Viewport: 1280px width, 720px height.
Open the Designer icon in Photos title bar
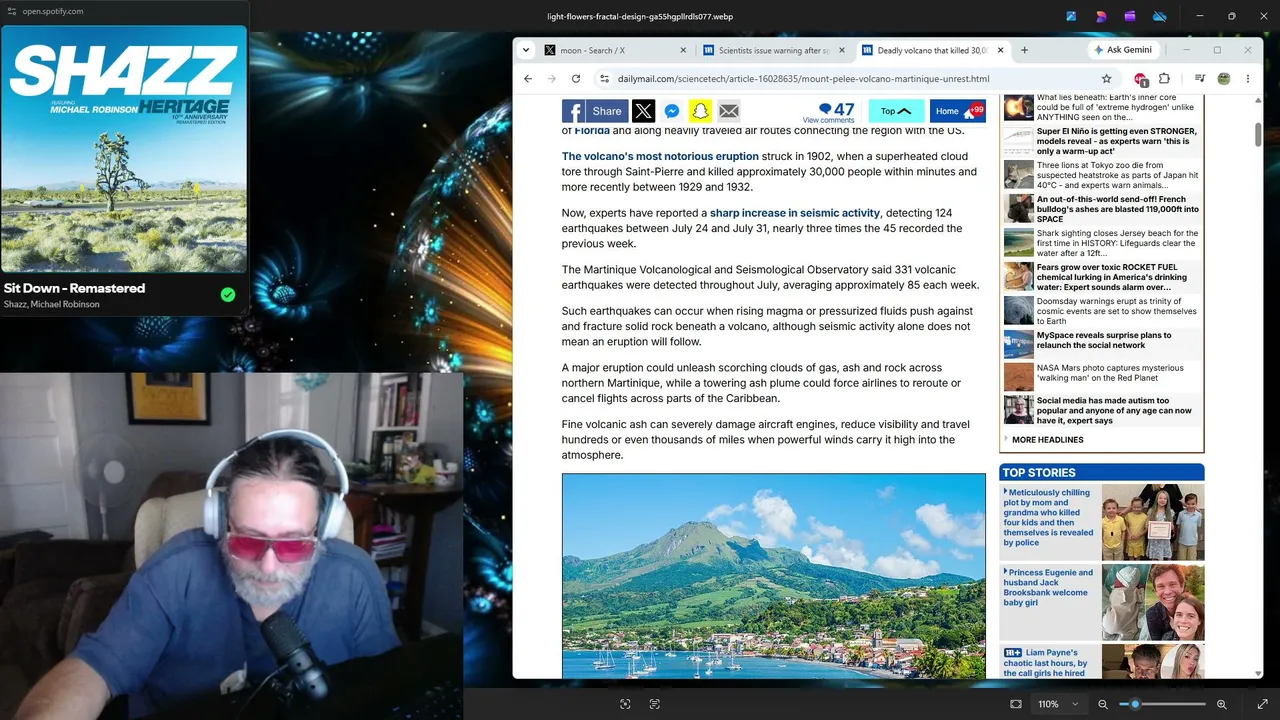pyautogui.click(x=1101, y=16)
